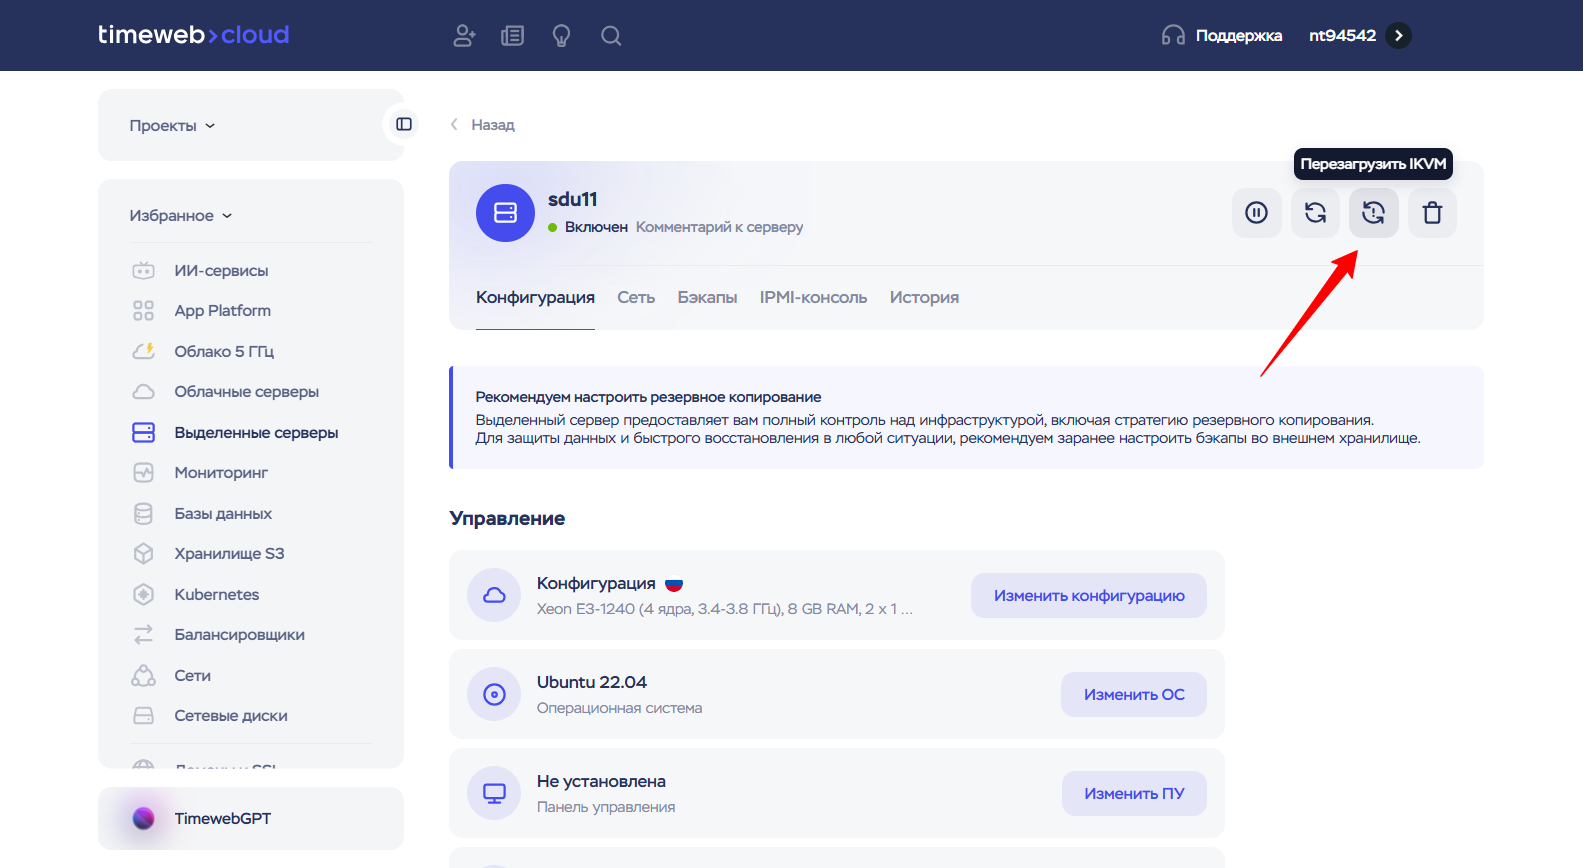Open the news document icon in header
The width and height of the screenshot is (1583, 868).
pos(513,36)
